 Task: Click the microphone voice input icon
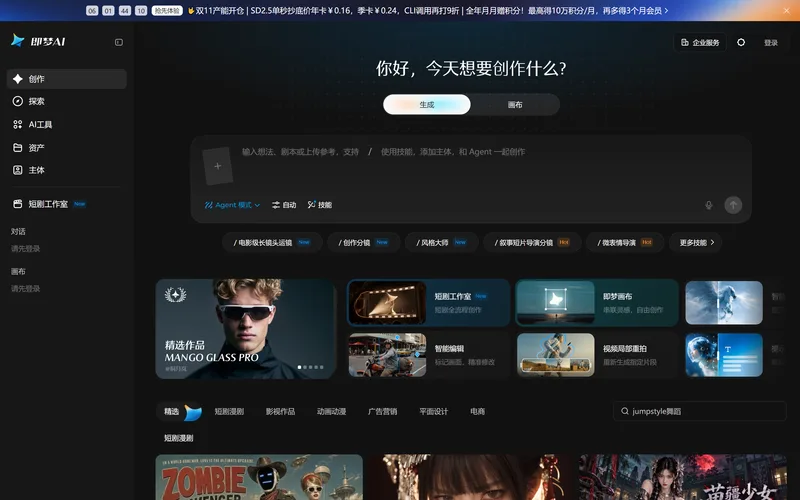pos(709,205)
